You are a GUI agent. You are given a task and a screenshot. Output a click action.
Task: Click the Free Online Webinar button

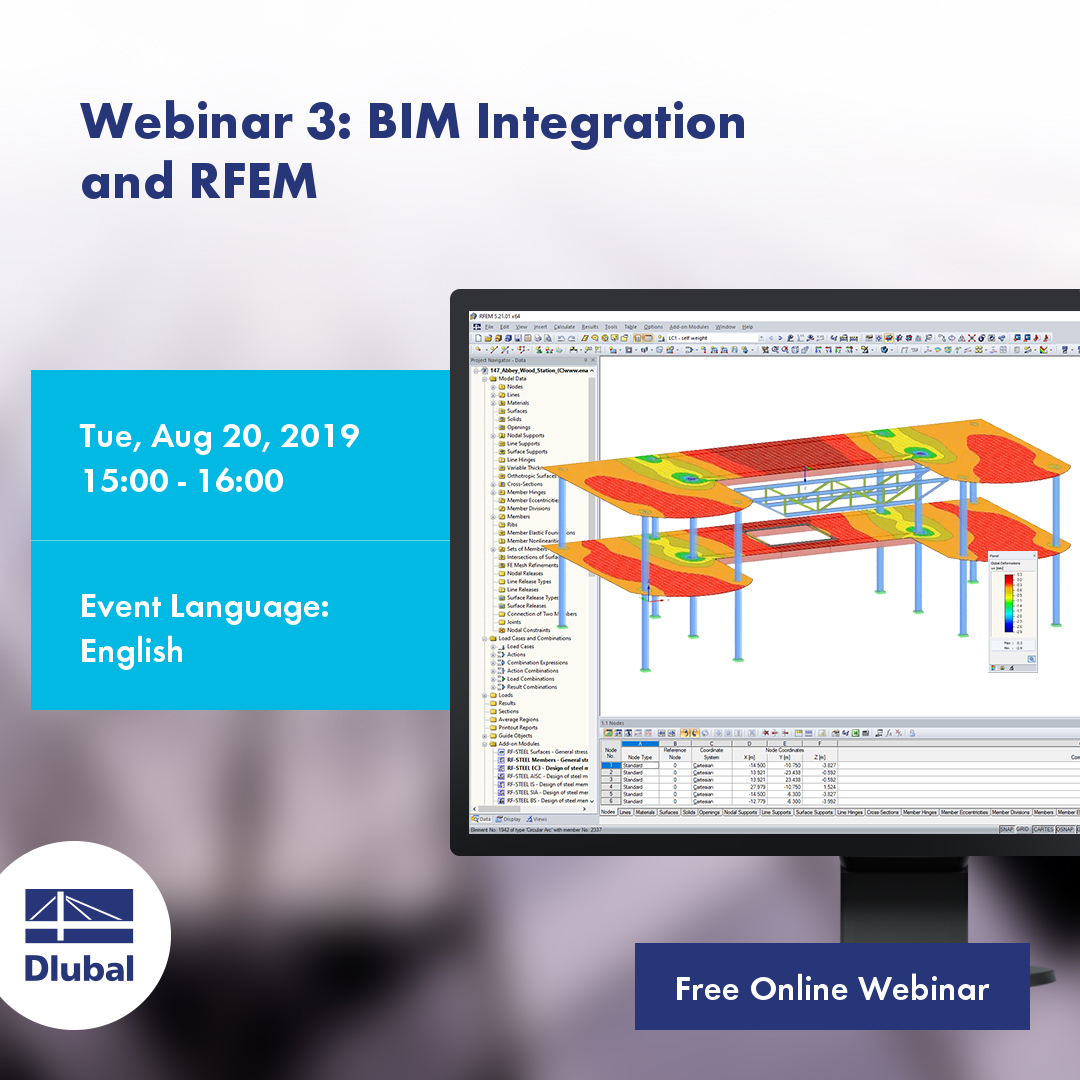[x=832, y=989]
